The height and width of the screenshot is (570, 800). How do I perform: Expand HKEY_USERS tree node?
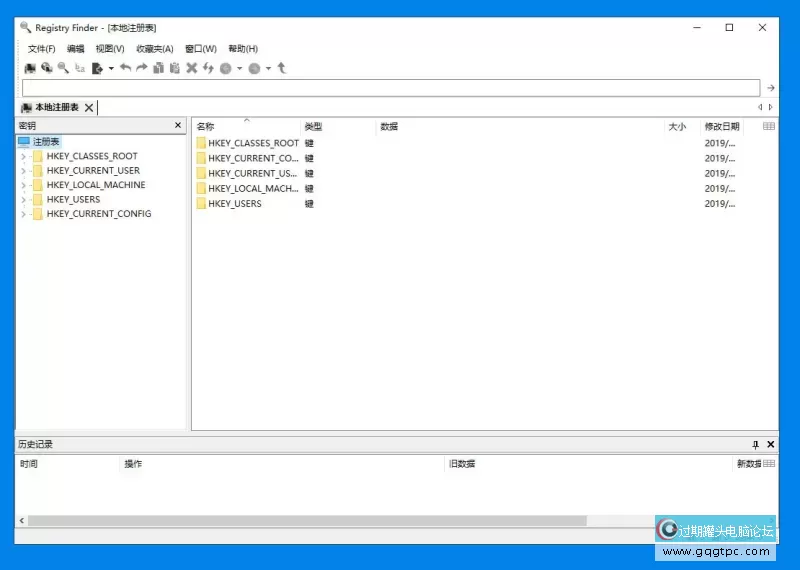pyautogui.click(x=23, y=200)
